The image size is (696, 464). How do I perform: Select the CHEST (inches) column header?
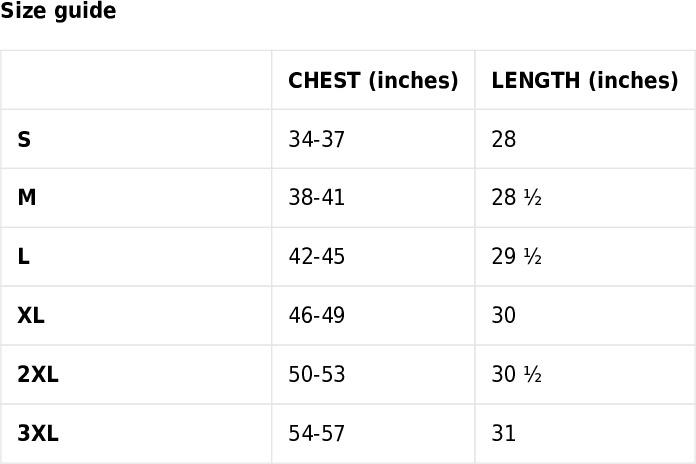point(373,80)
